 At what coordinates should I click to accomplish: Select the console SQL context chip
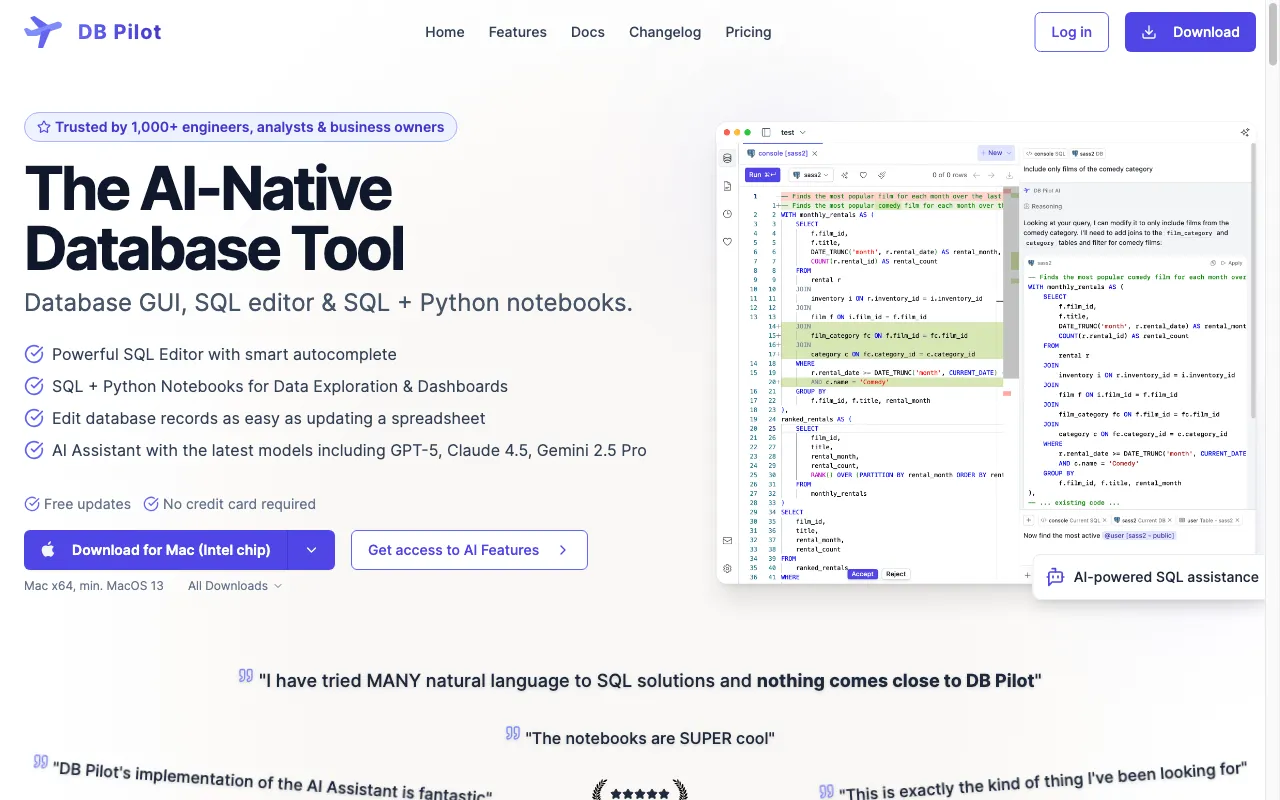[1046, 153]
